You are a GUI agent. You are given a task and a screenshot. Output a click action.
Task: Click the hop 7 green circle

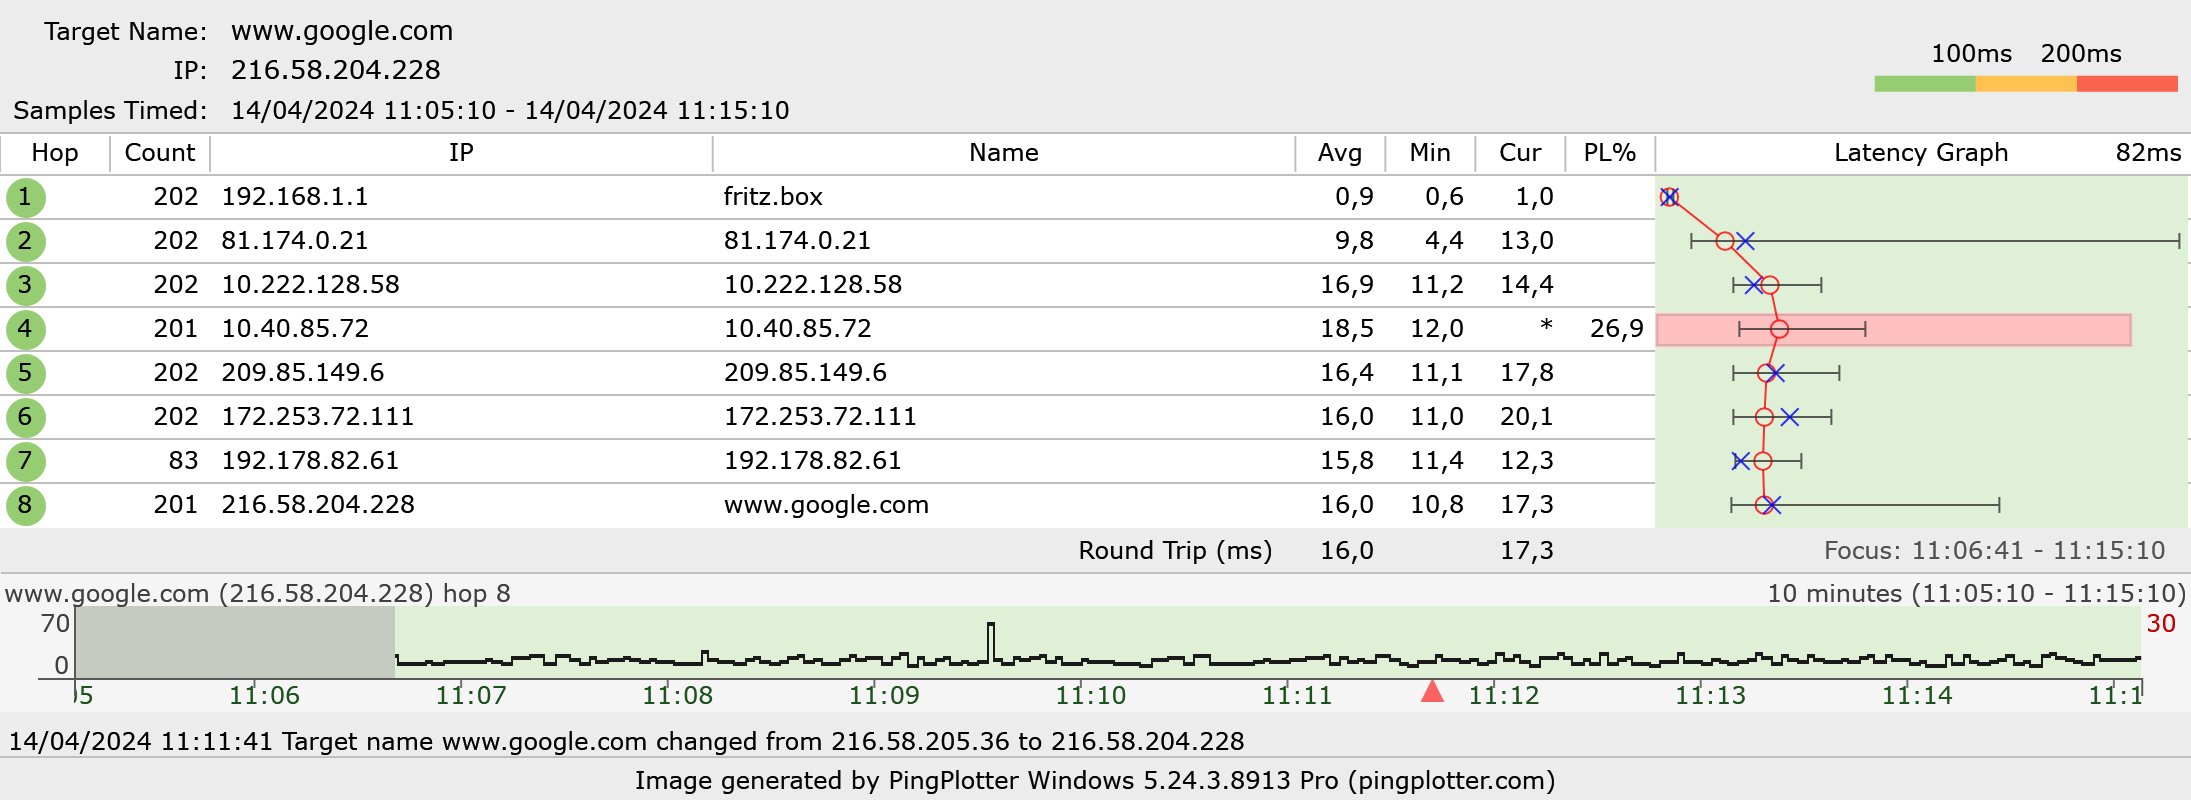[25, 461]
